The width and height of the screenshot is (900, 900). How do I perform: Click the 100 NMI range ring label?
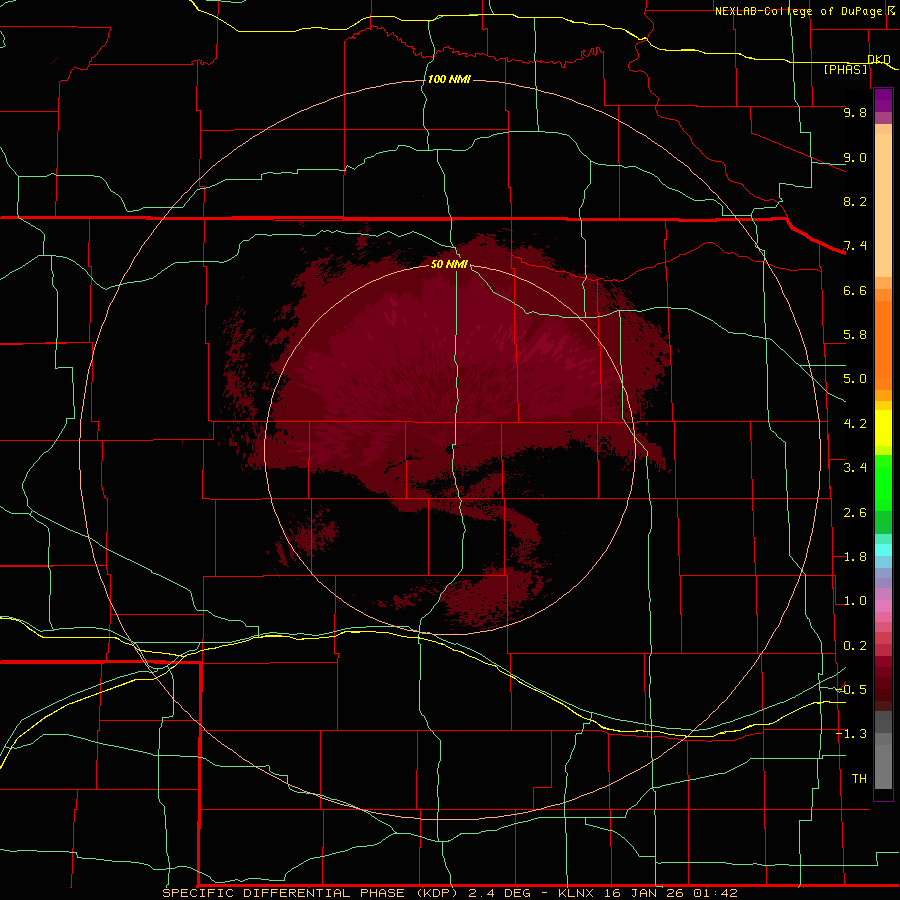click(x=449, y=79)
